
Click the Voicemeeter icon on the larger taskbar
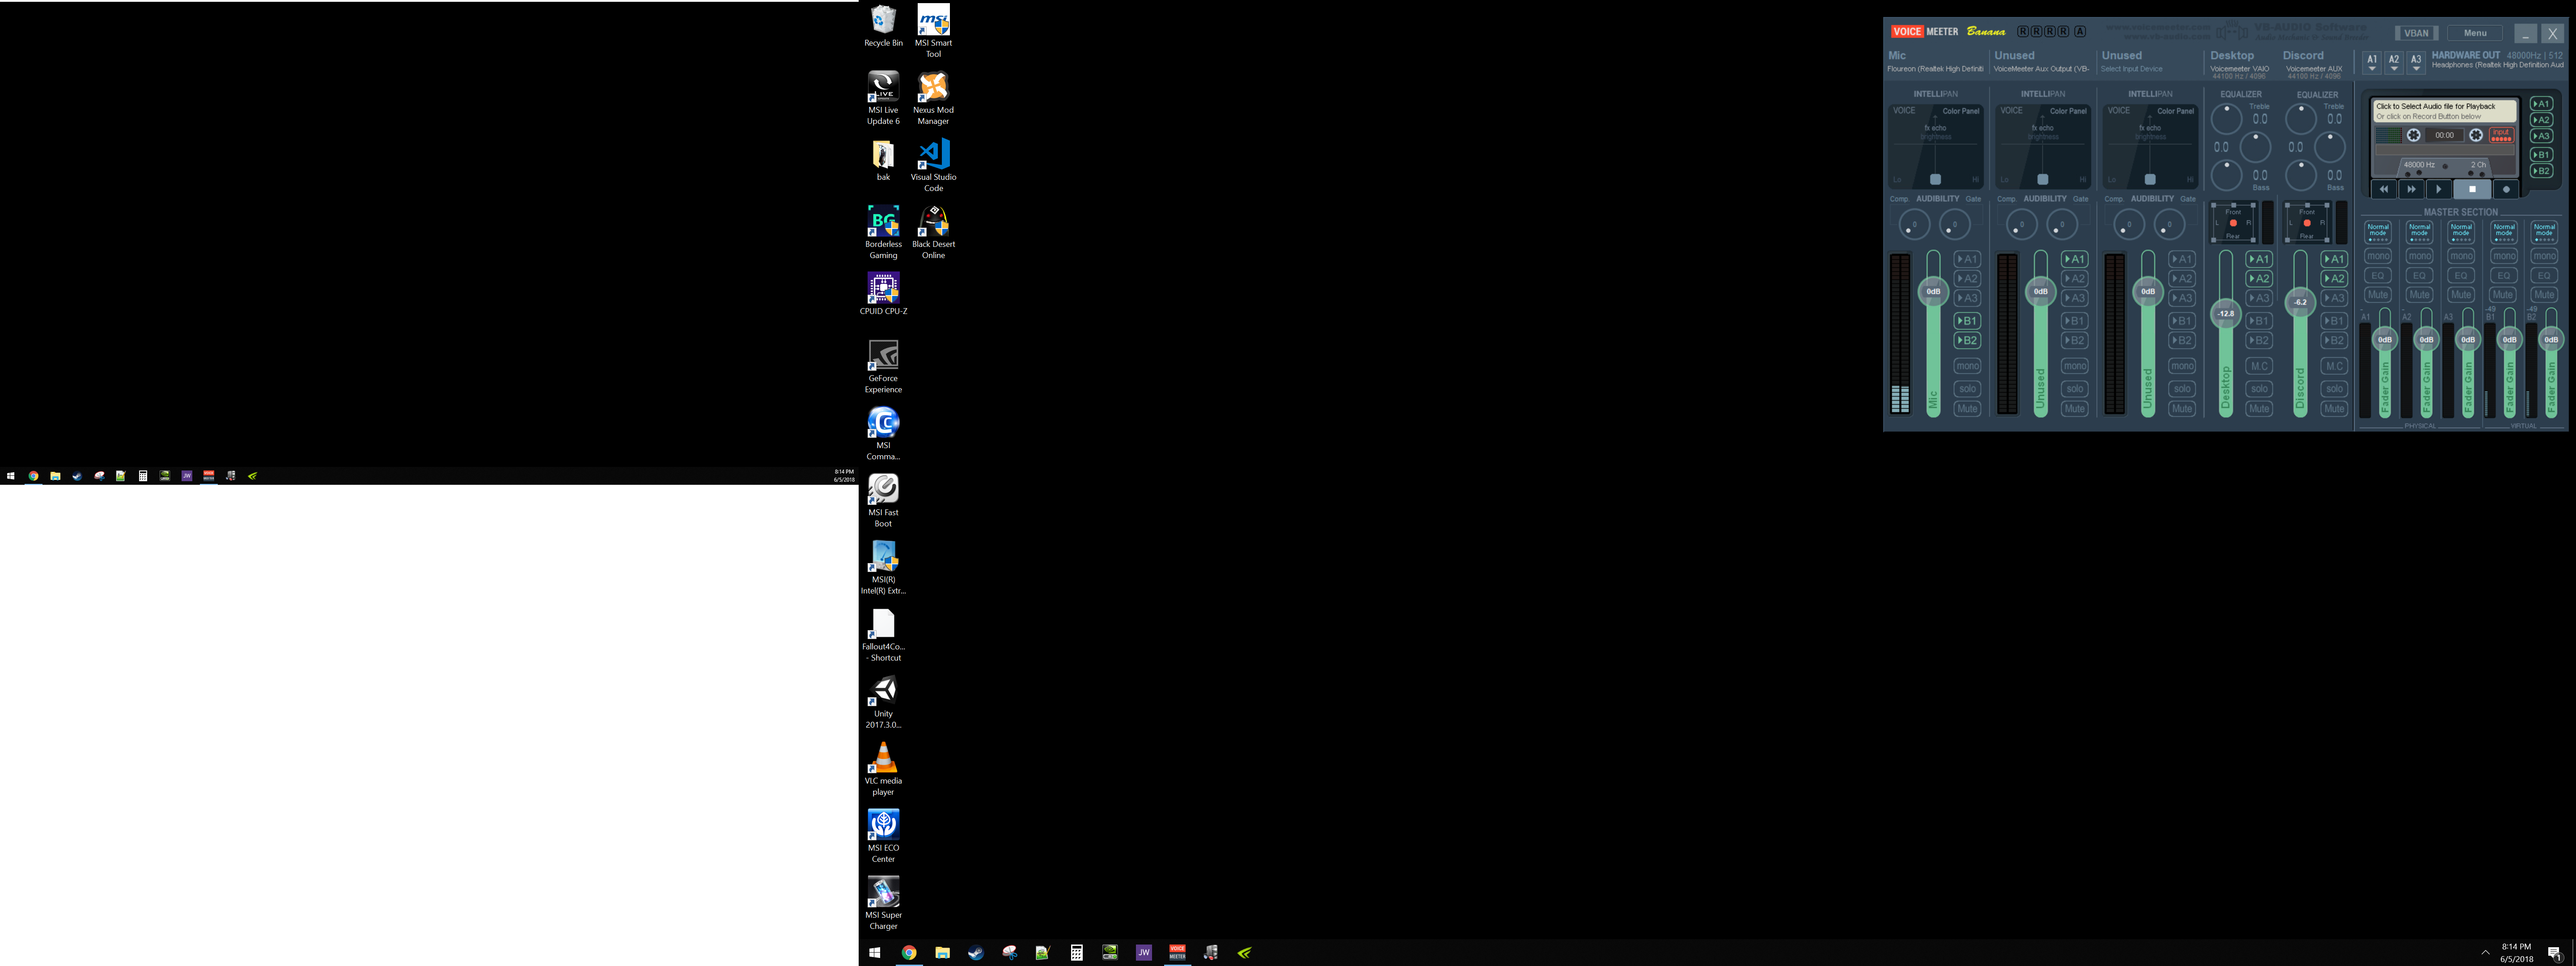click(1177, 953)
